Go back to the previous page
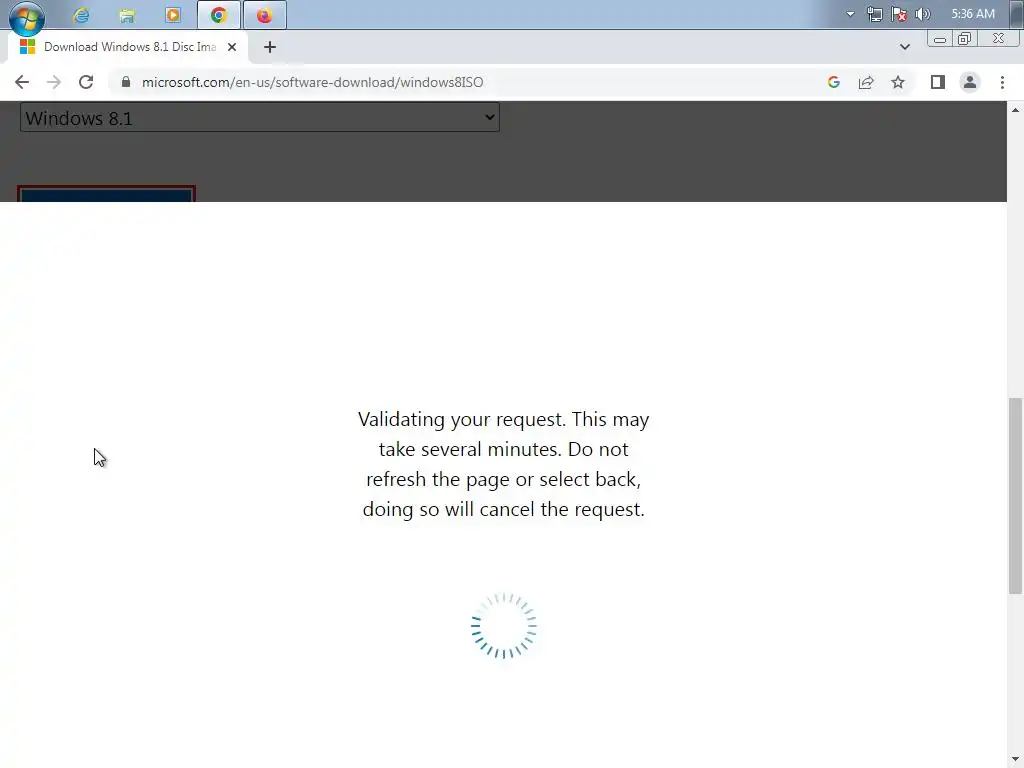The height and width of the screenshot is (768, 1024). (x=22, y=82)
